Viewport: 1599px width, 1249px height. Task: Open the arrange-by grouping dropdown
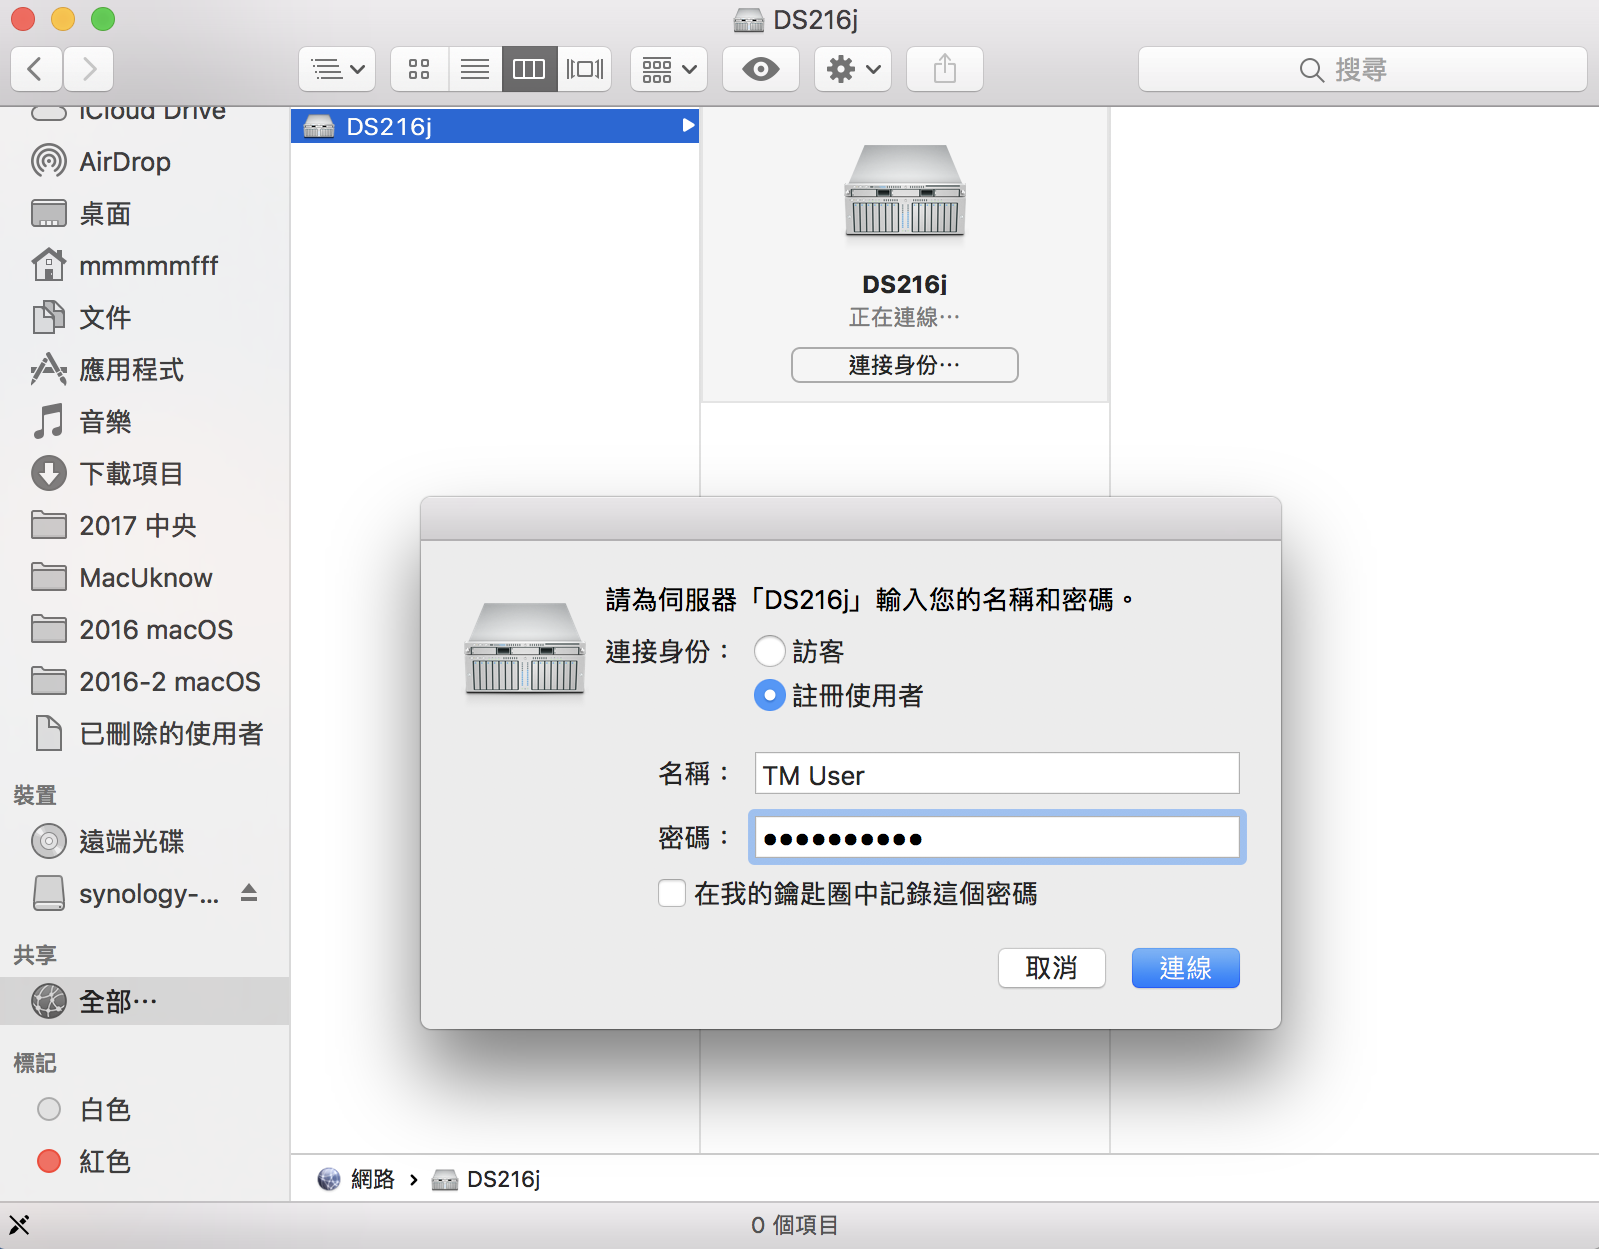click(x=668, y=69)
